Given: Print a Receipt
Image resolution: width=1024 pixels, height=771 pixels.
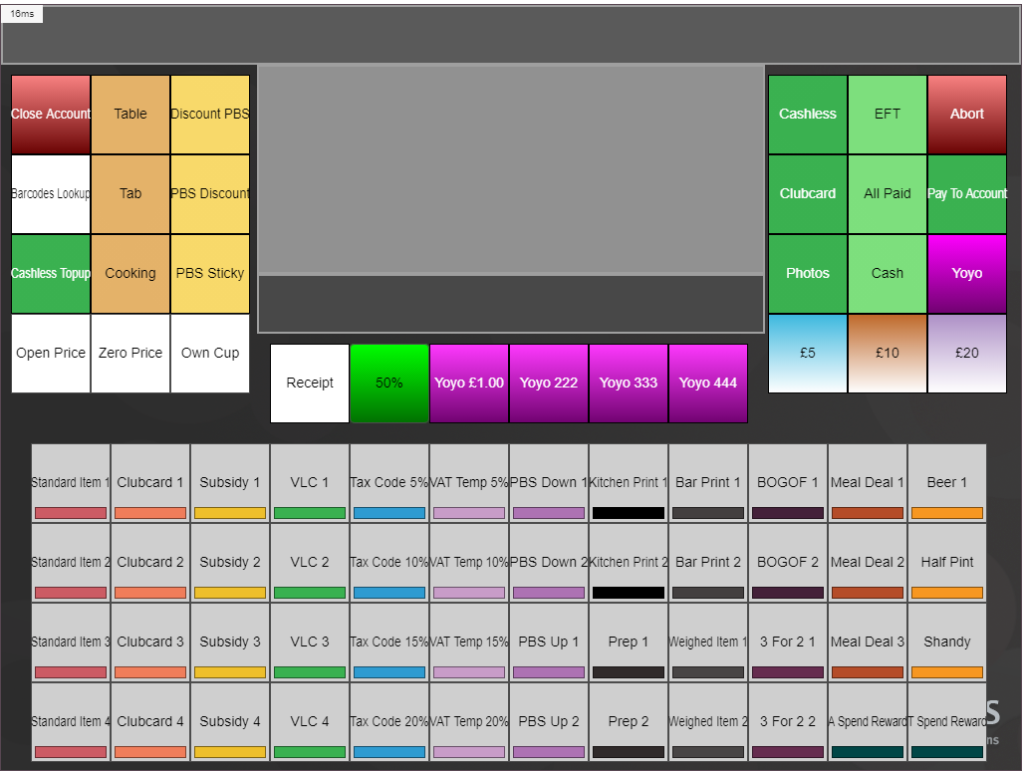Looking at the screenshot, I should (x=309, y=383).
